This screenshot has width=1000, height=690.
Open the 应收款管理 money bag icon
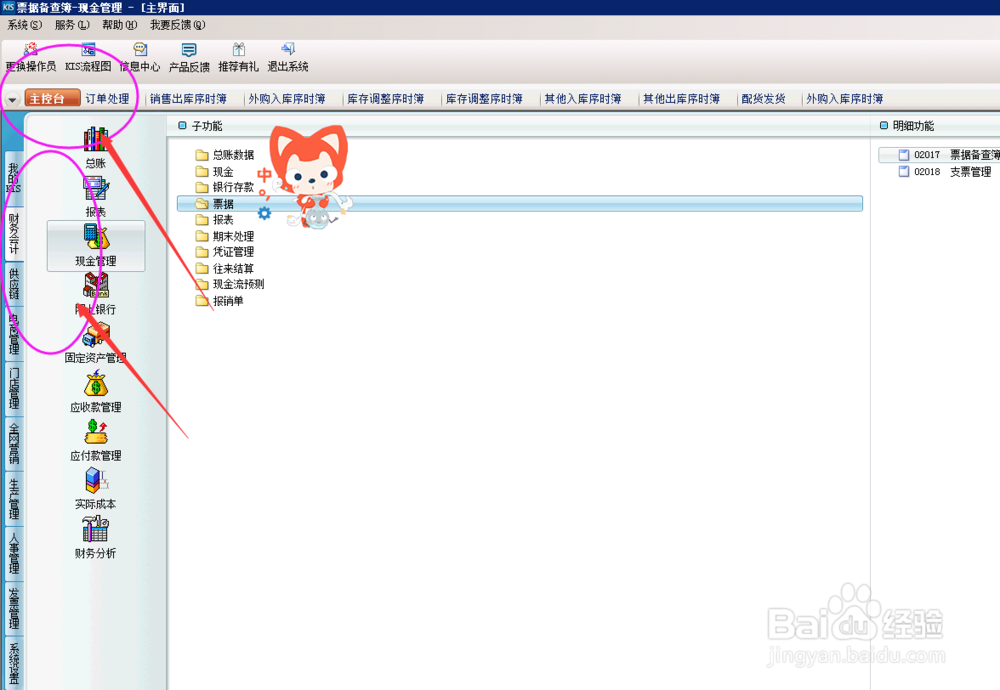click(96, 383)
